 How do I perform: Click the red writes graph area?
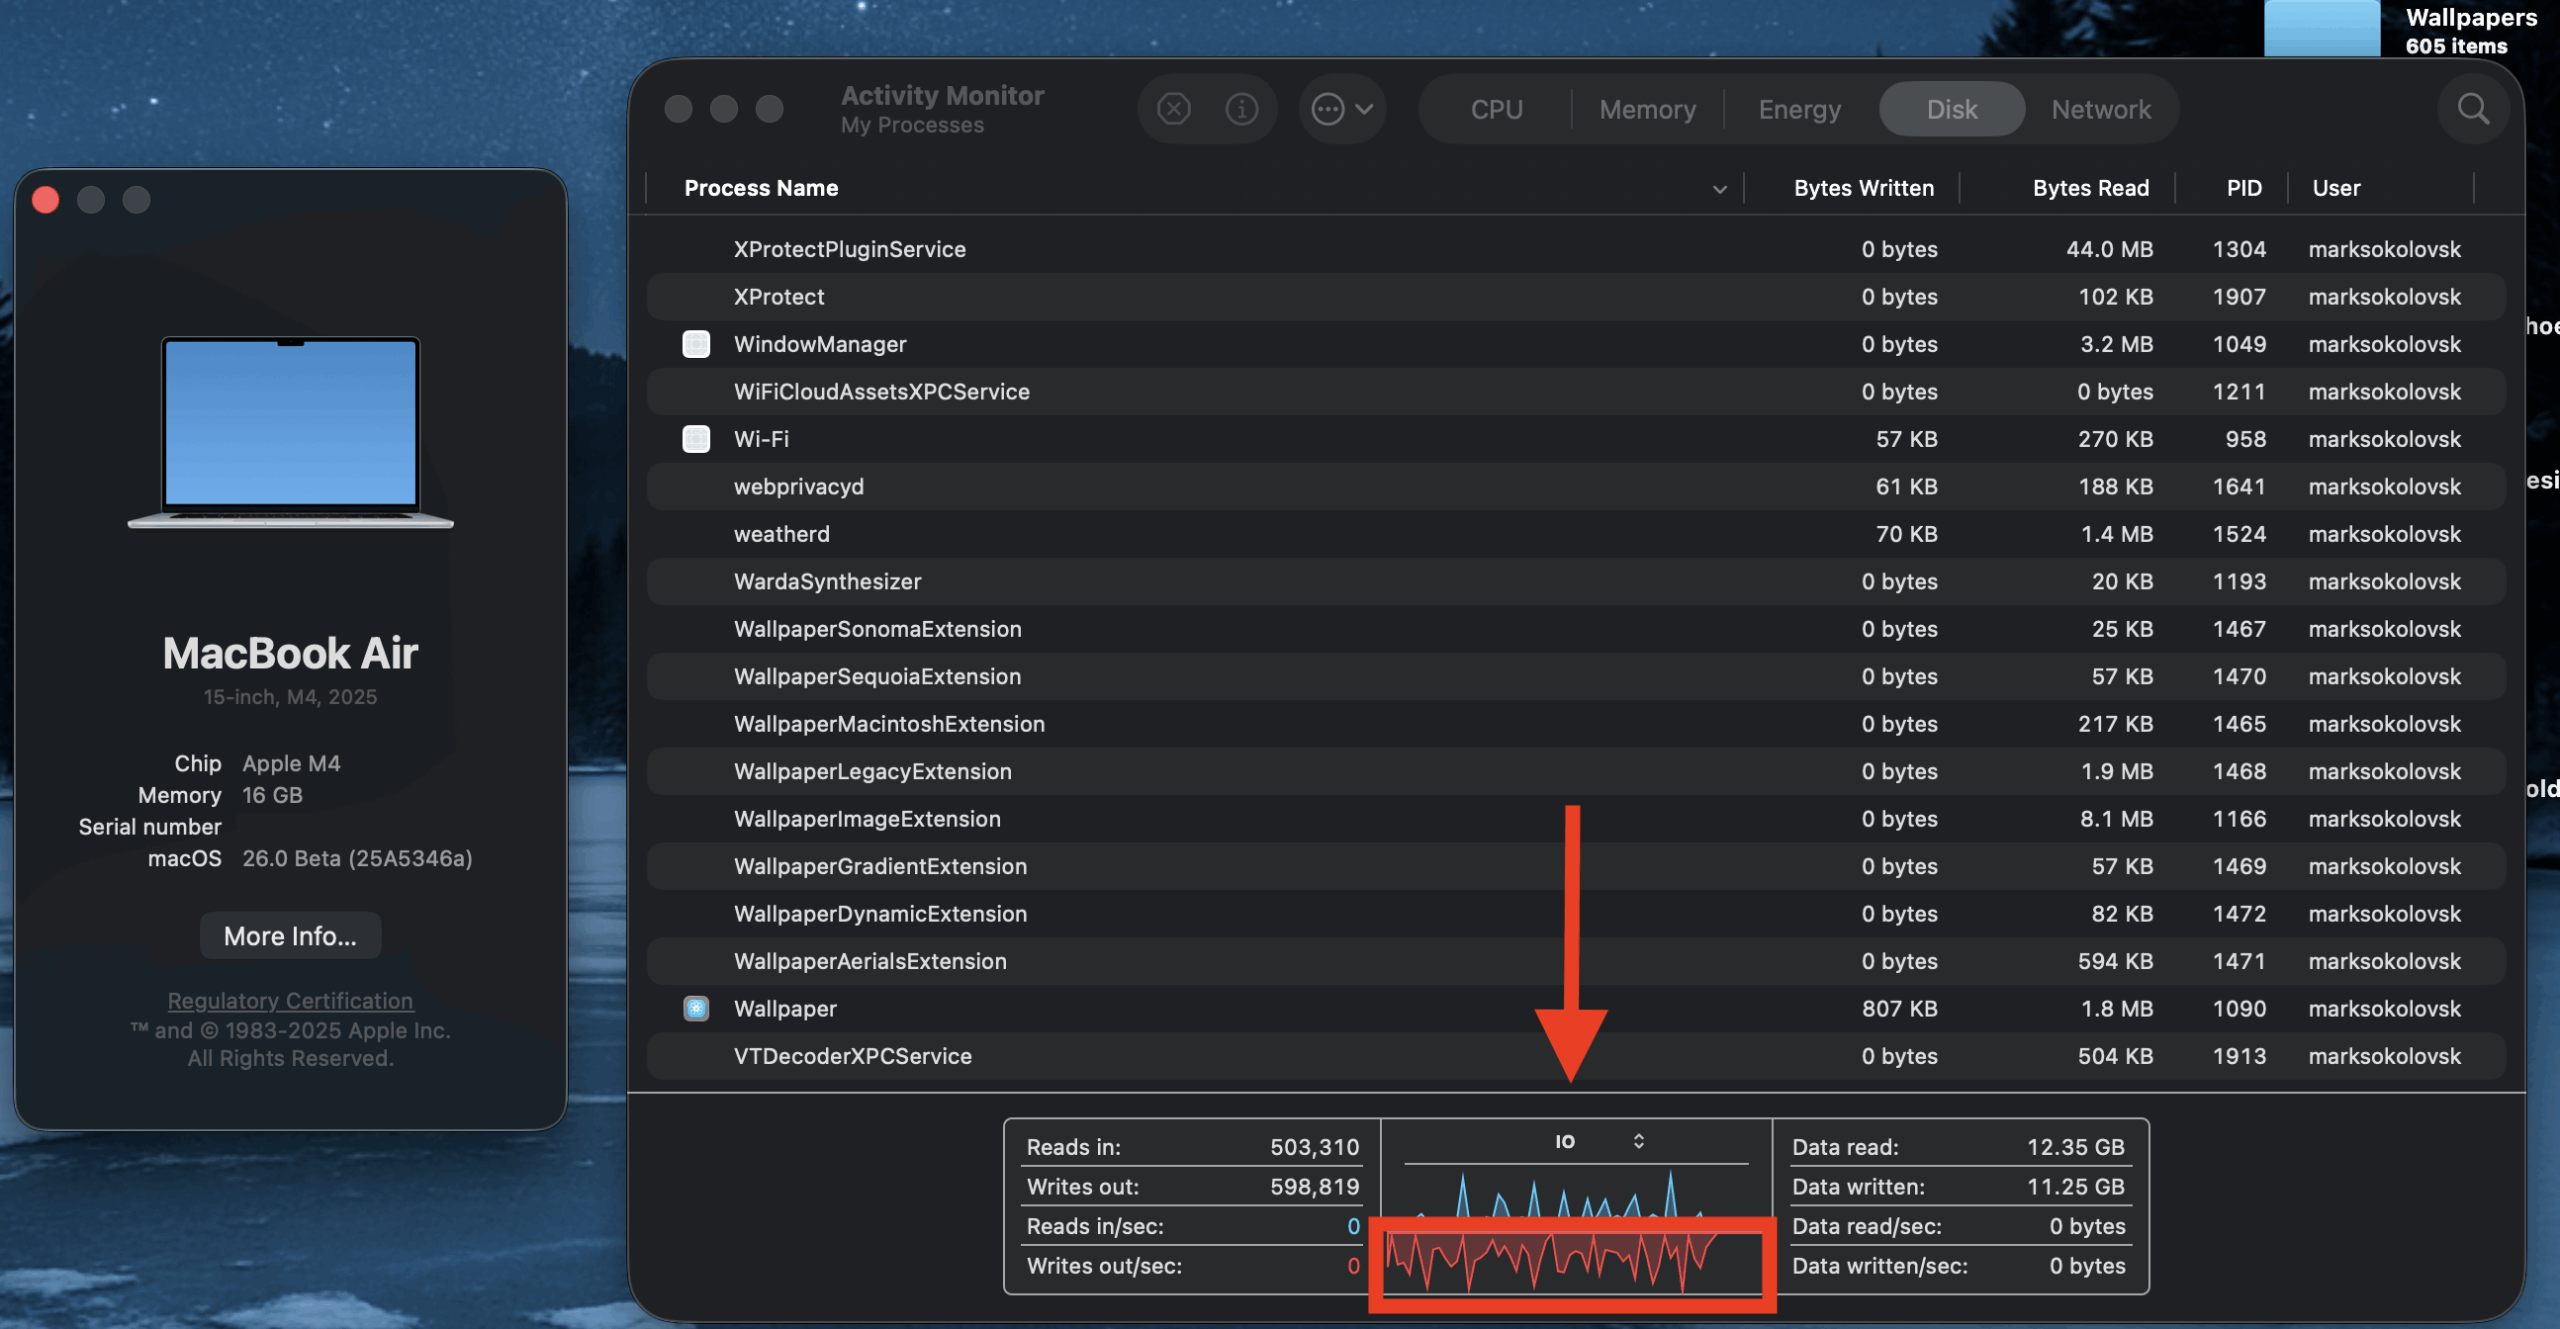(x=1571, y=1262)
